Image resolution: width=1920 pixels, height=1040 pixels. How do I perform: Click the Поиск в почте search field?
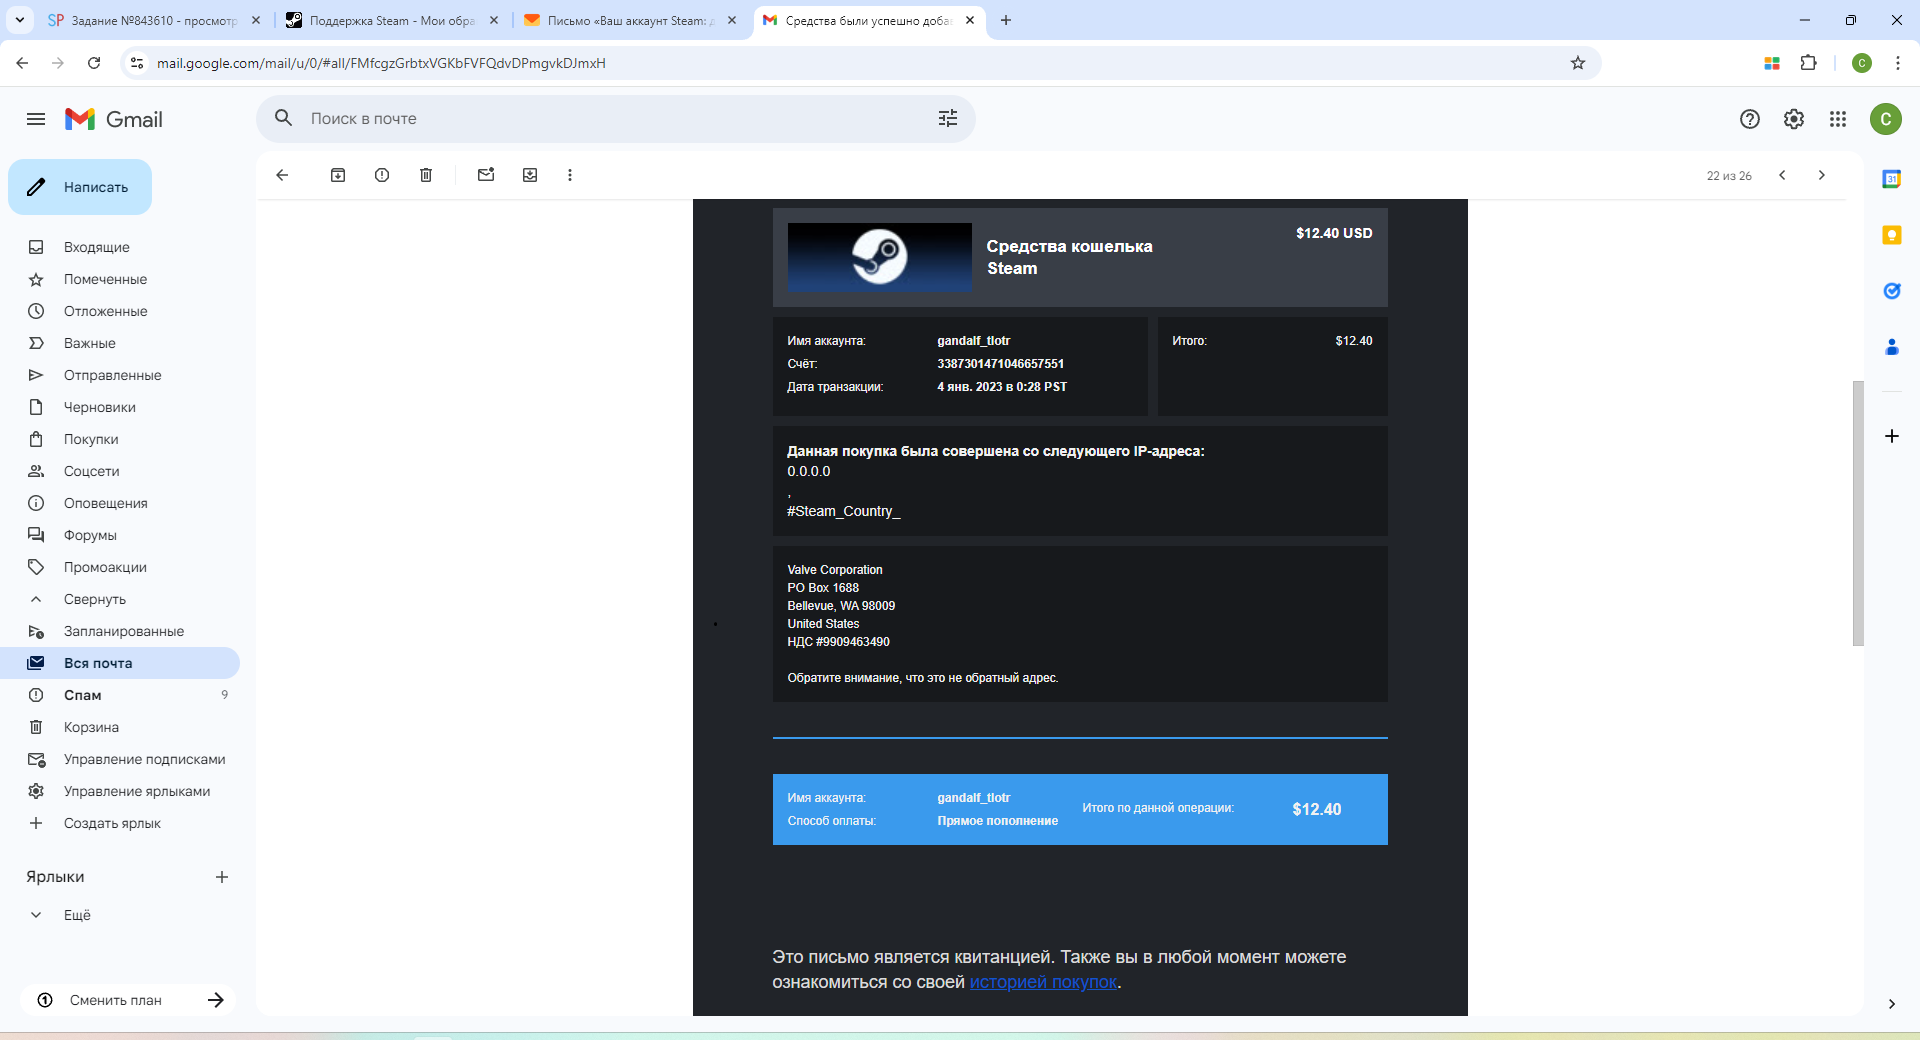point(615,118)
